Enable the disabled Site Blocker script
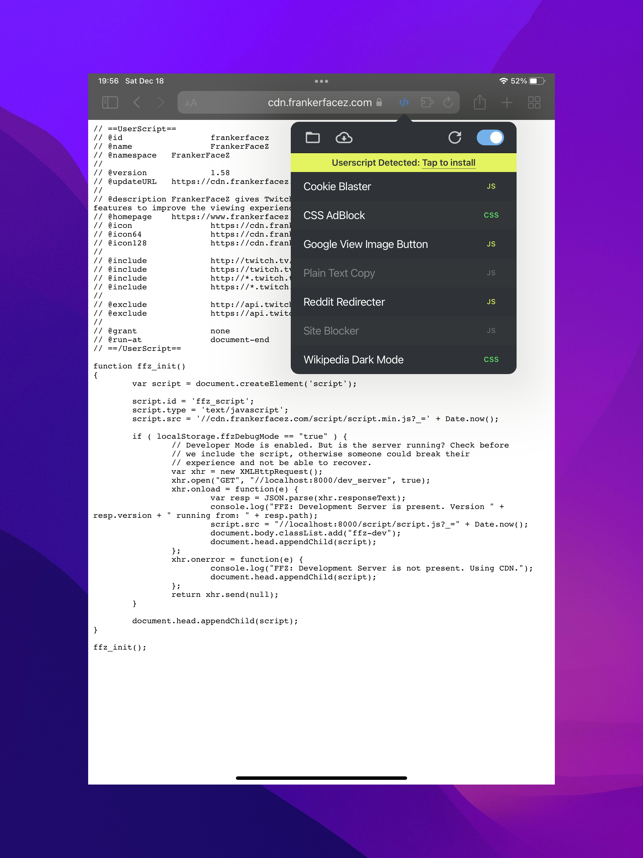The image size is (643, 858). pyautogui.click(x=403, y=331)
